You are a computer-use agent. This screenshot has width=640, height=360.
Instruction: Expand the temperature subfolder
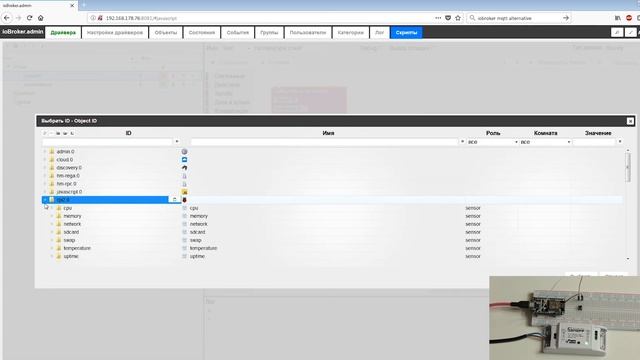point(52,248)
